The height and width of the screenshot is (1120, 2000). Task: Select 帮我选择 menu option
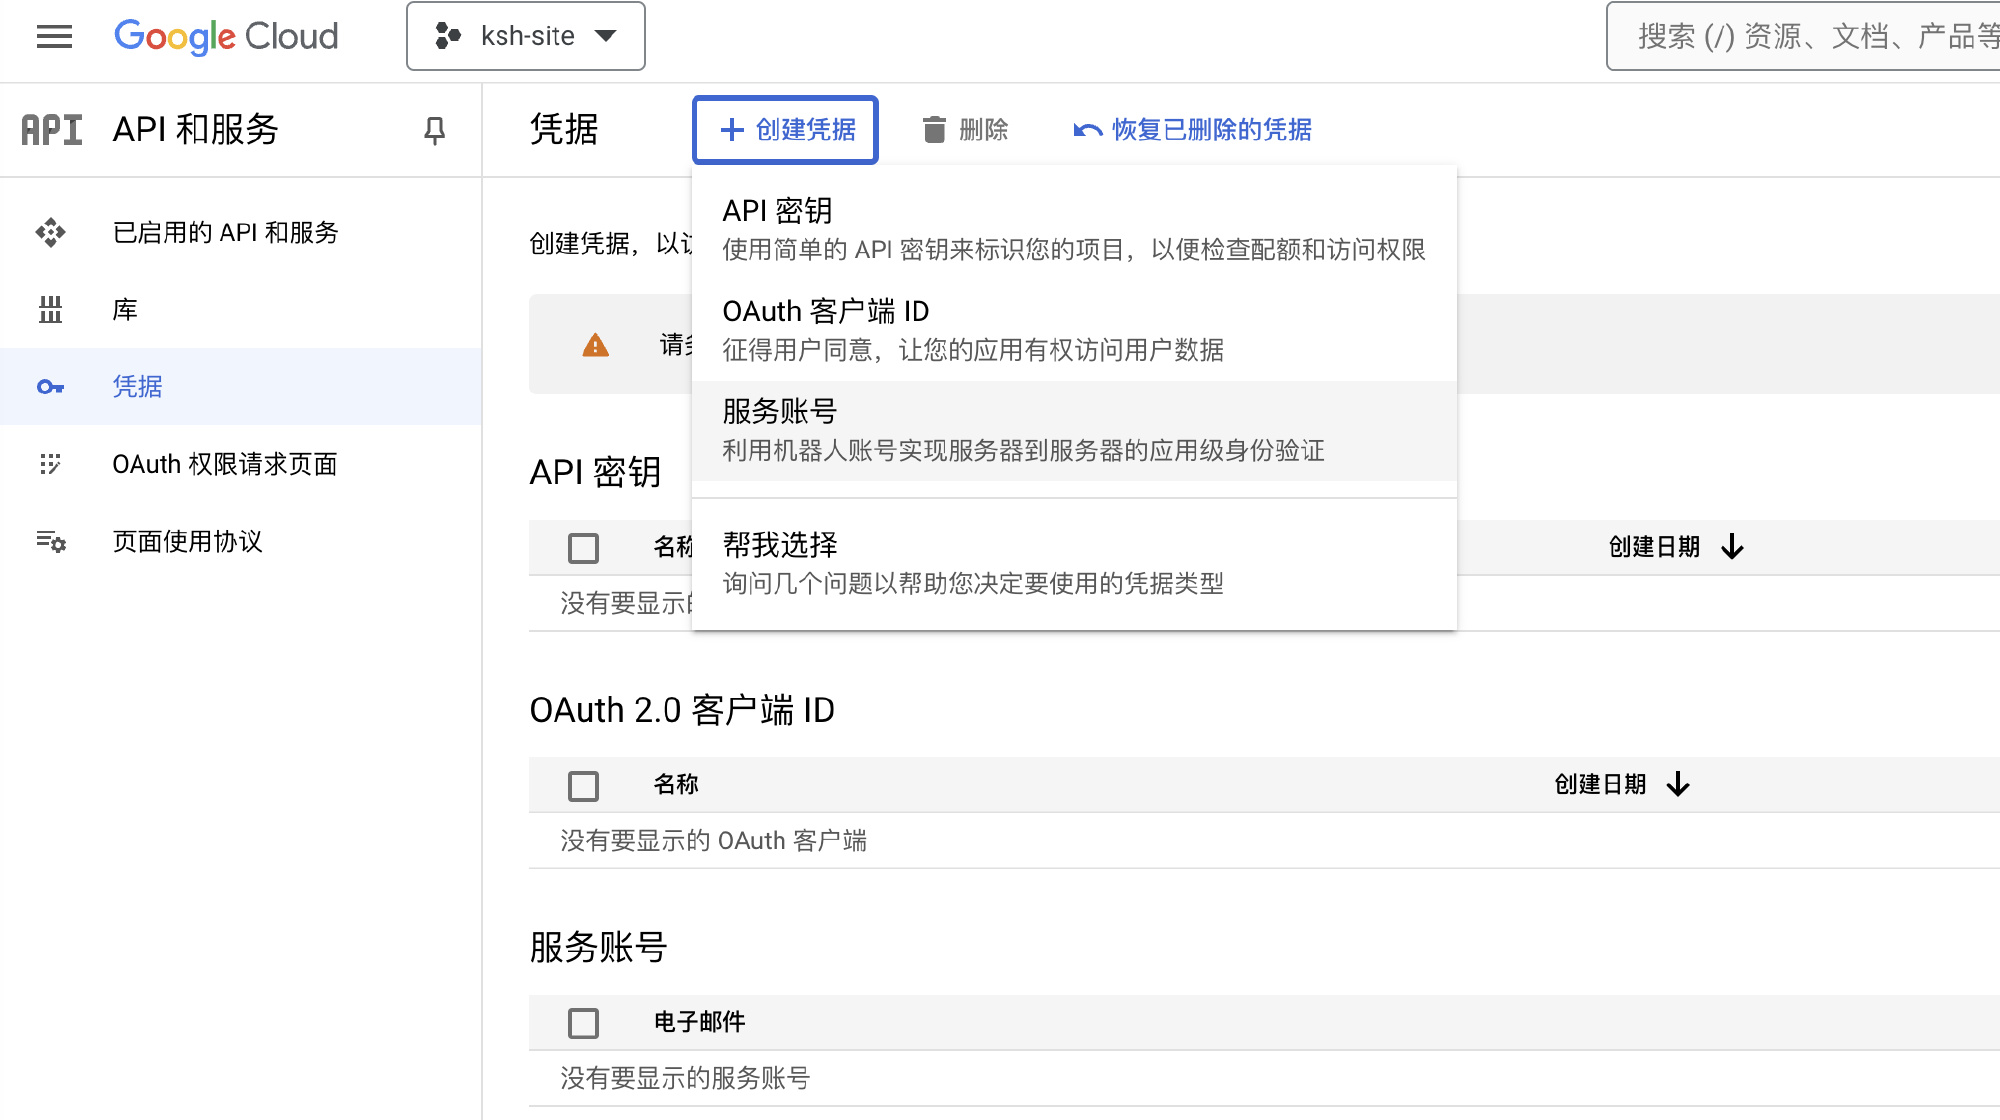tap(1074, 564)
